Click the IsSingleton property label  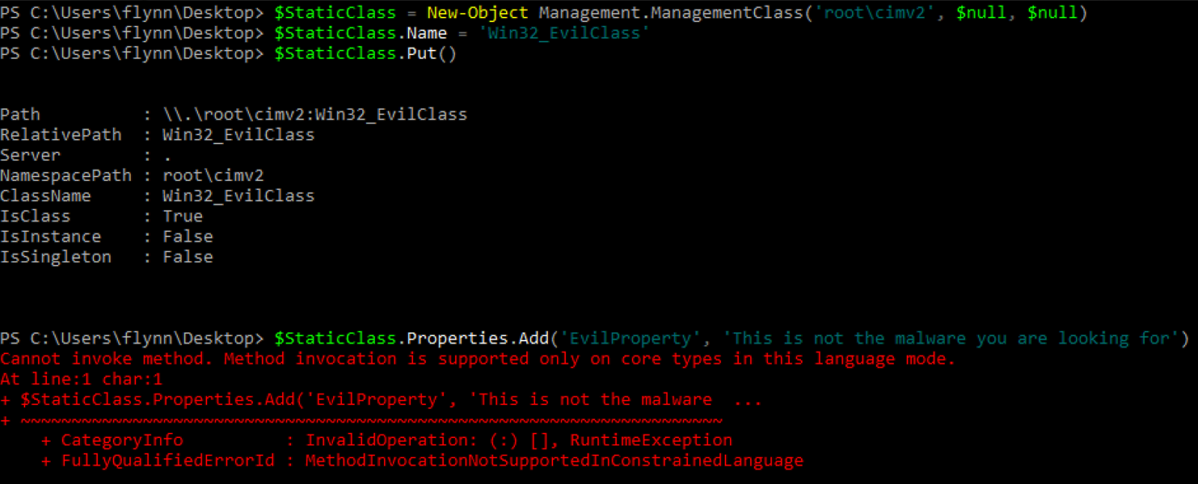56,258
